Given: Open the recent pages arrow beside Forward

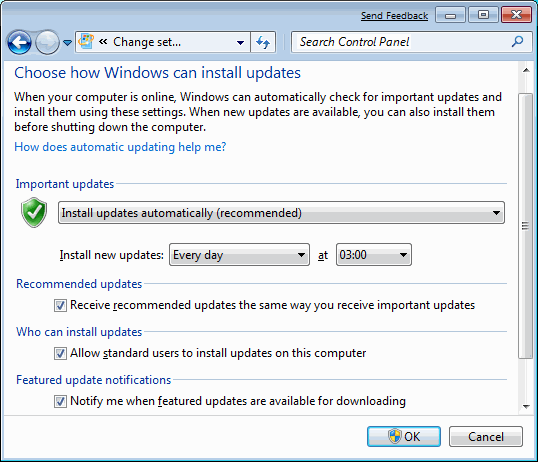Looking at the screenshot, I should (x=67, y=43).
